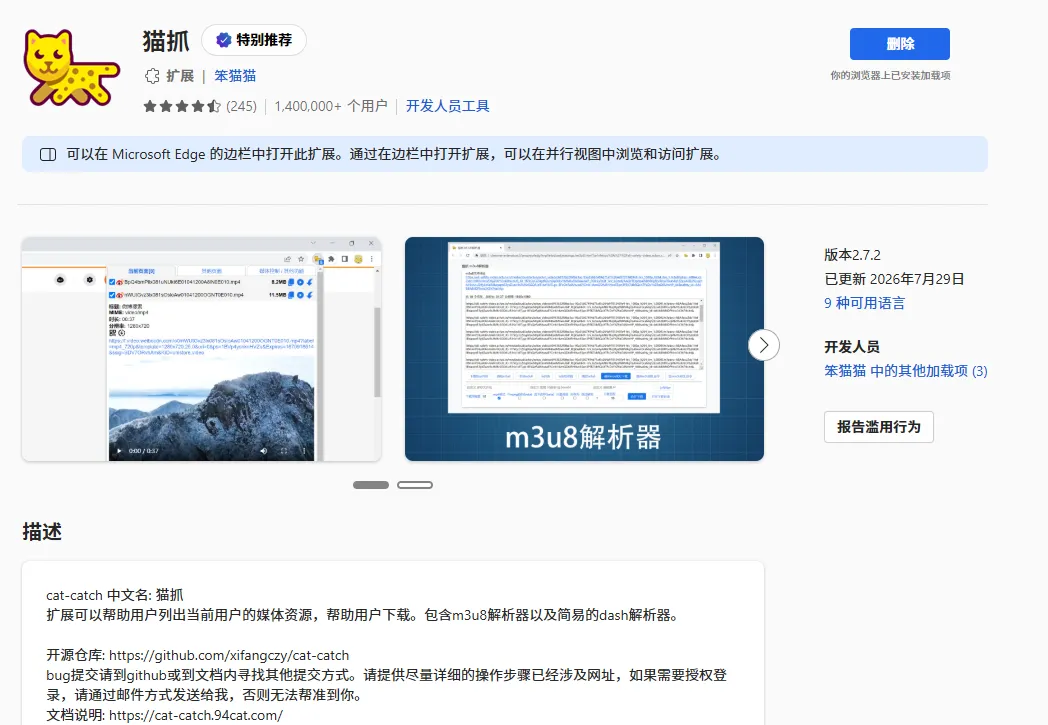Click the 特别推荐 featured badge
Image resolution: width=1048 pixels, height=725 pixels.
(254, 40)
